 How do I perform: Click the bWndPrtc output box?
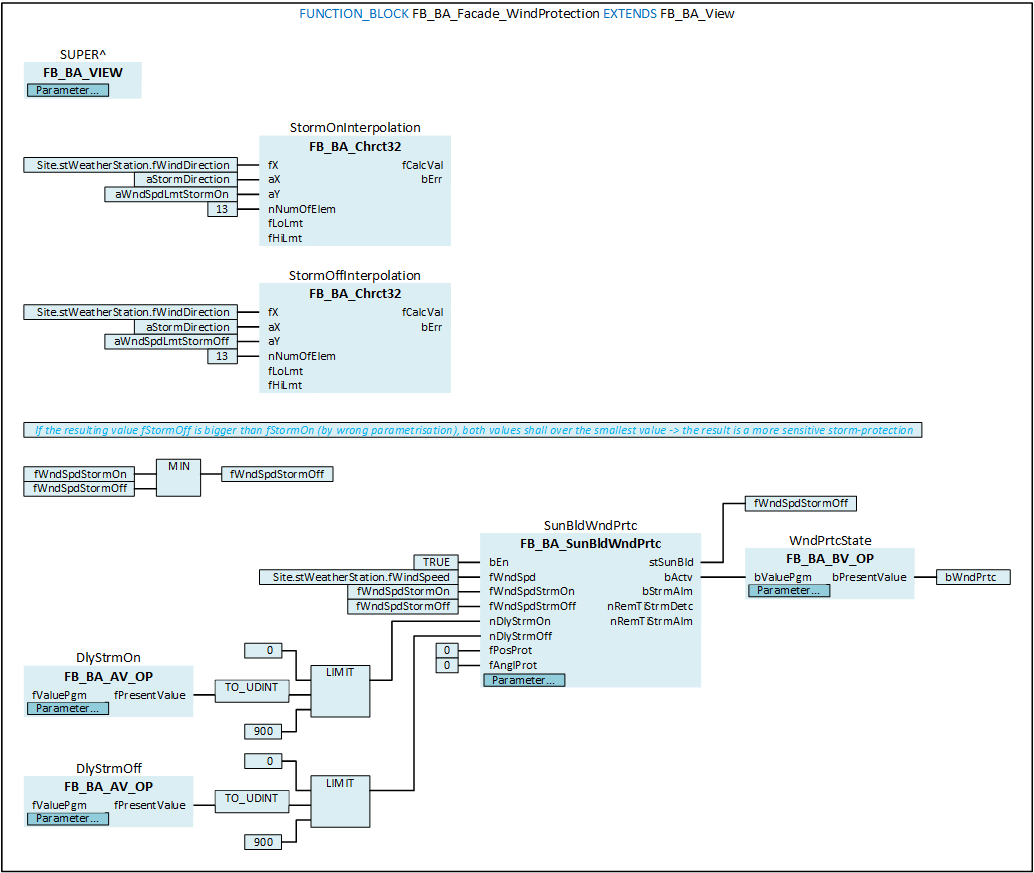click(x=973, y=577)
